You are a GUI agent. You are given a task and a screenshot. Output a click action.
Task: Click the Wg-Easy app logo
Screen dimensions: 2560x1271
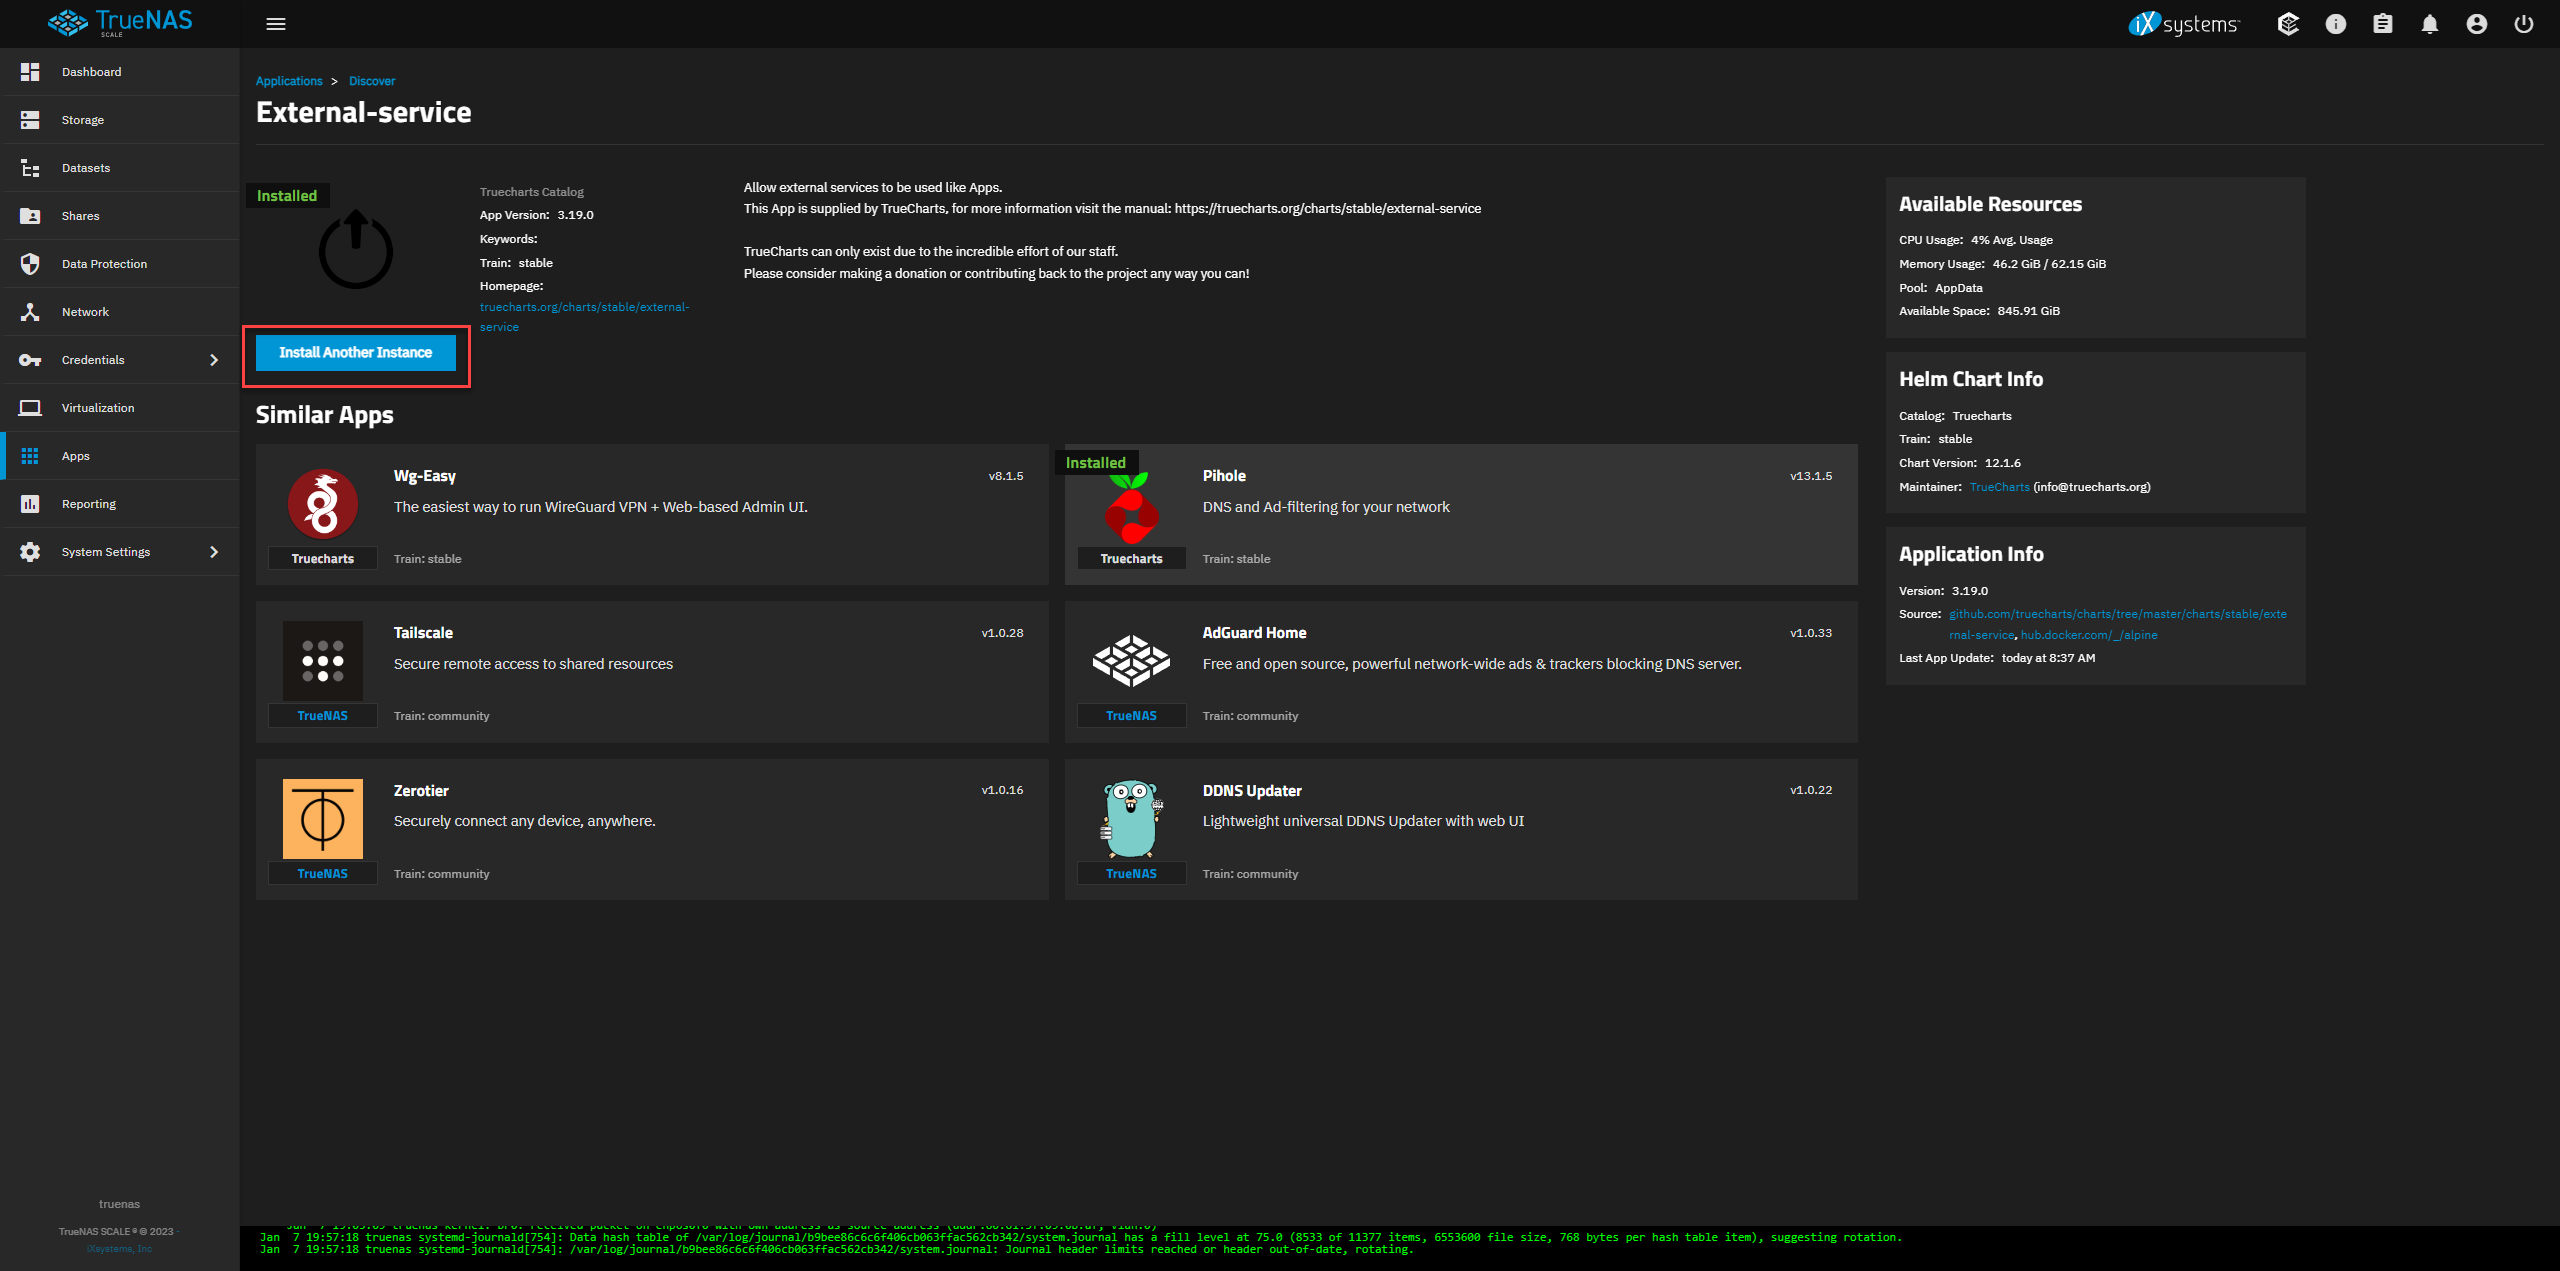point(323,504)
